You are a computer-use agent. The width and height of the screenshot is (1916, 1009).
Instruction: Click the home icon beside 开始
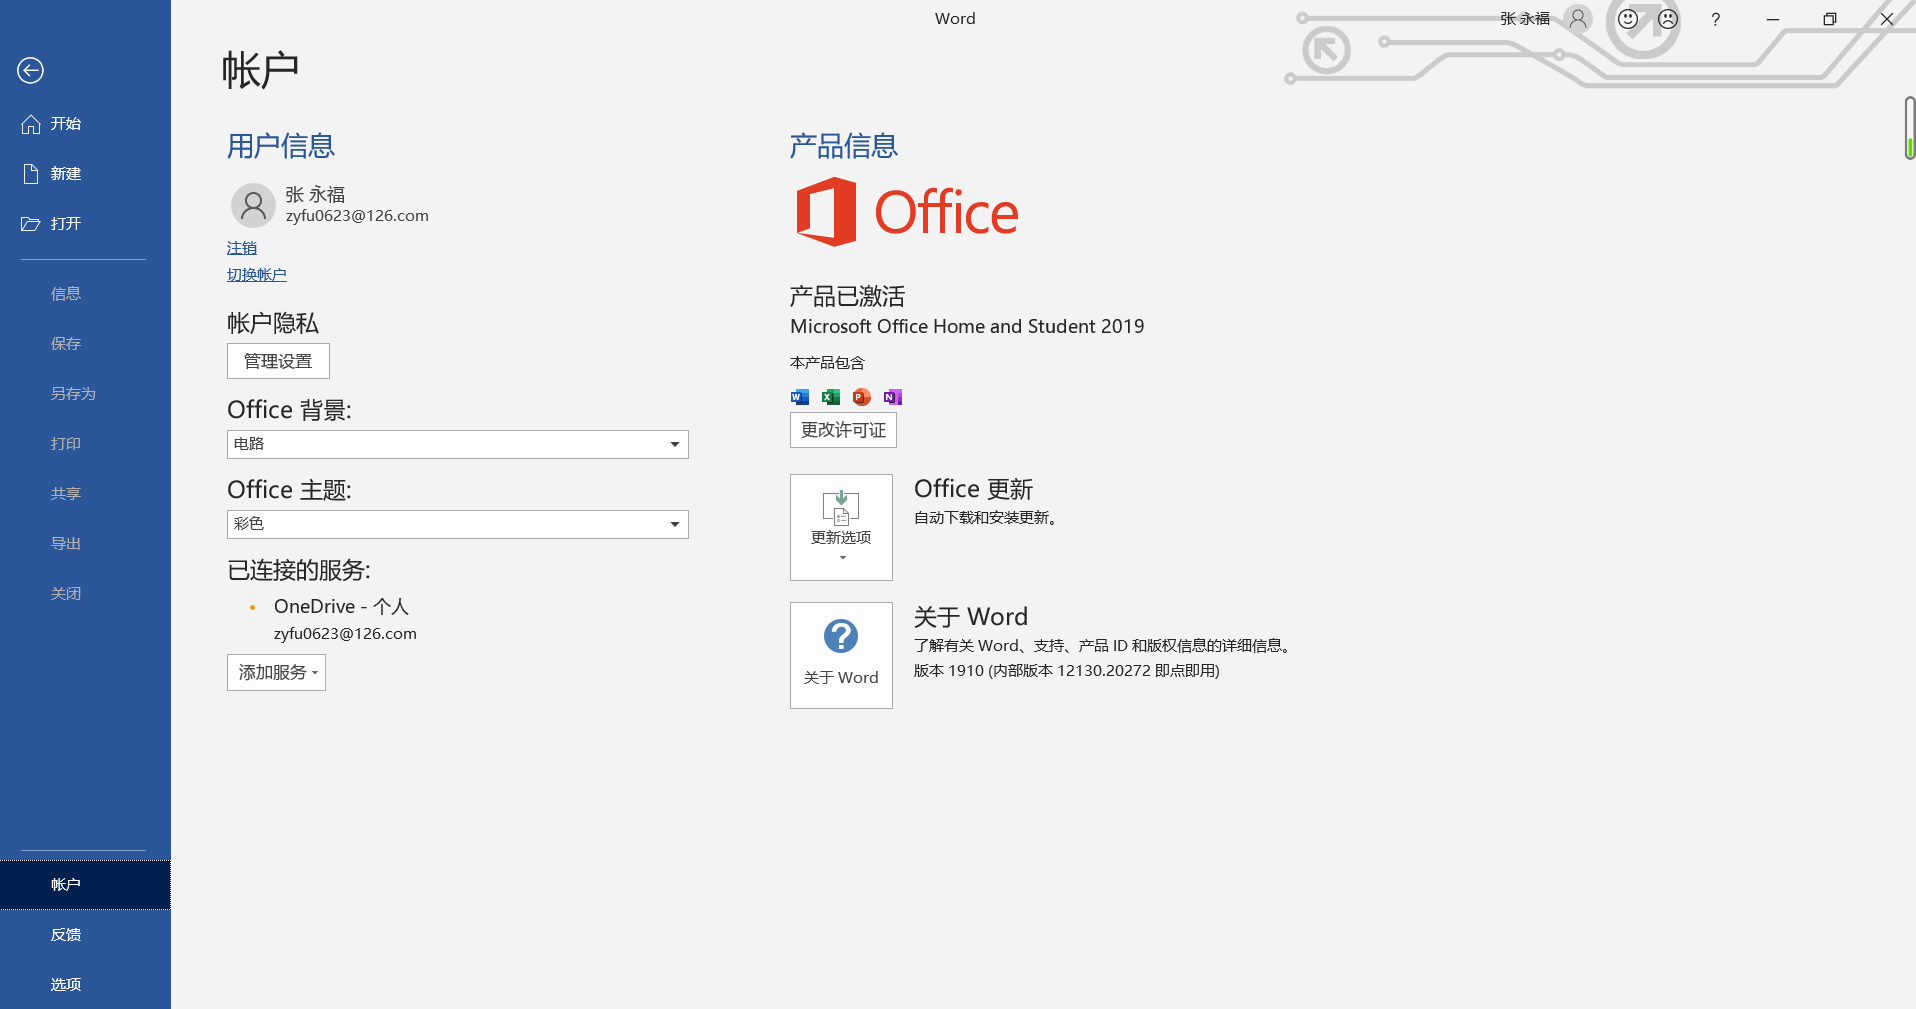31,124
